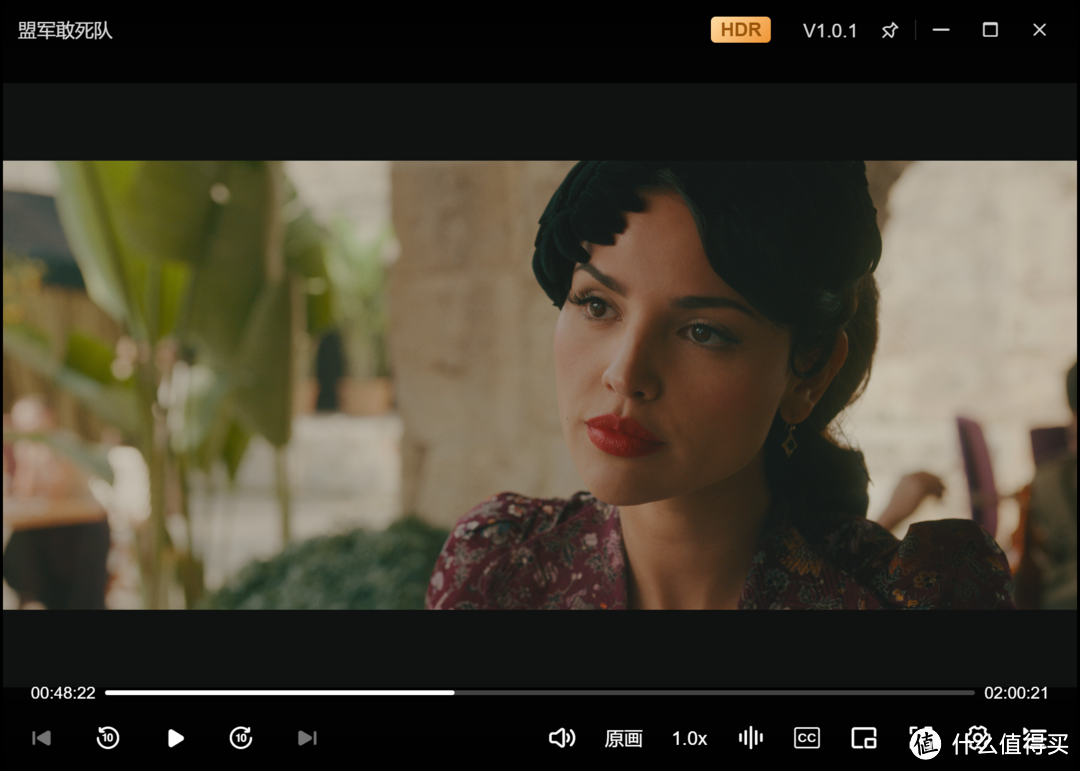This screenshot has height=771, width=1080.
Task: Change the 1.0x playback speed
Action: click(689, 739)
